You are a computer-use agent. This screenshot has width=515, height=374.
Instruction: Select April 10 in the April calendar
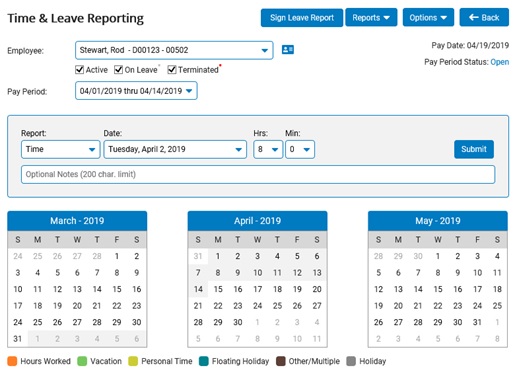click(257, 273)
